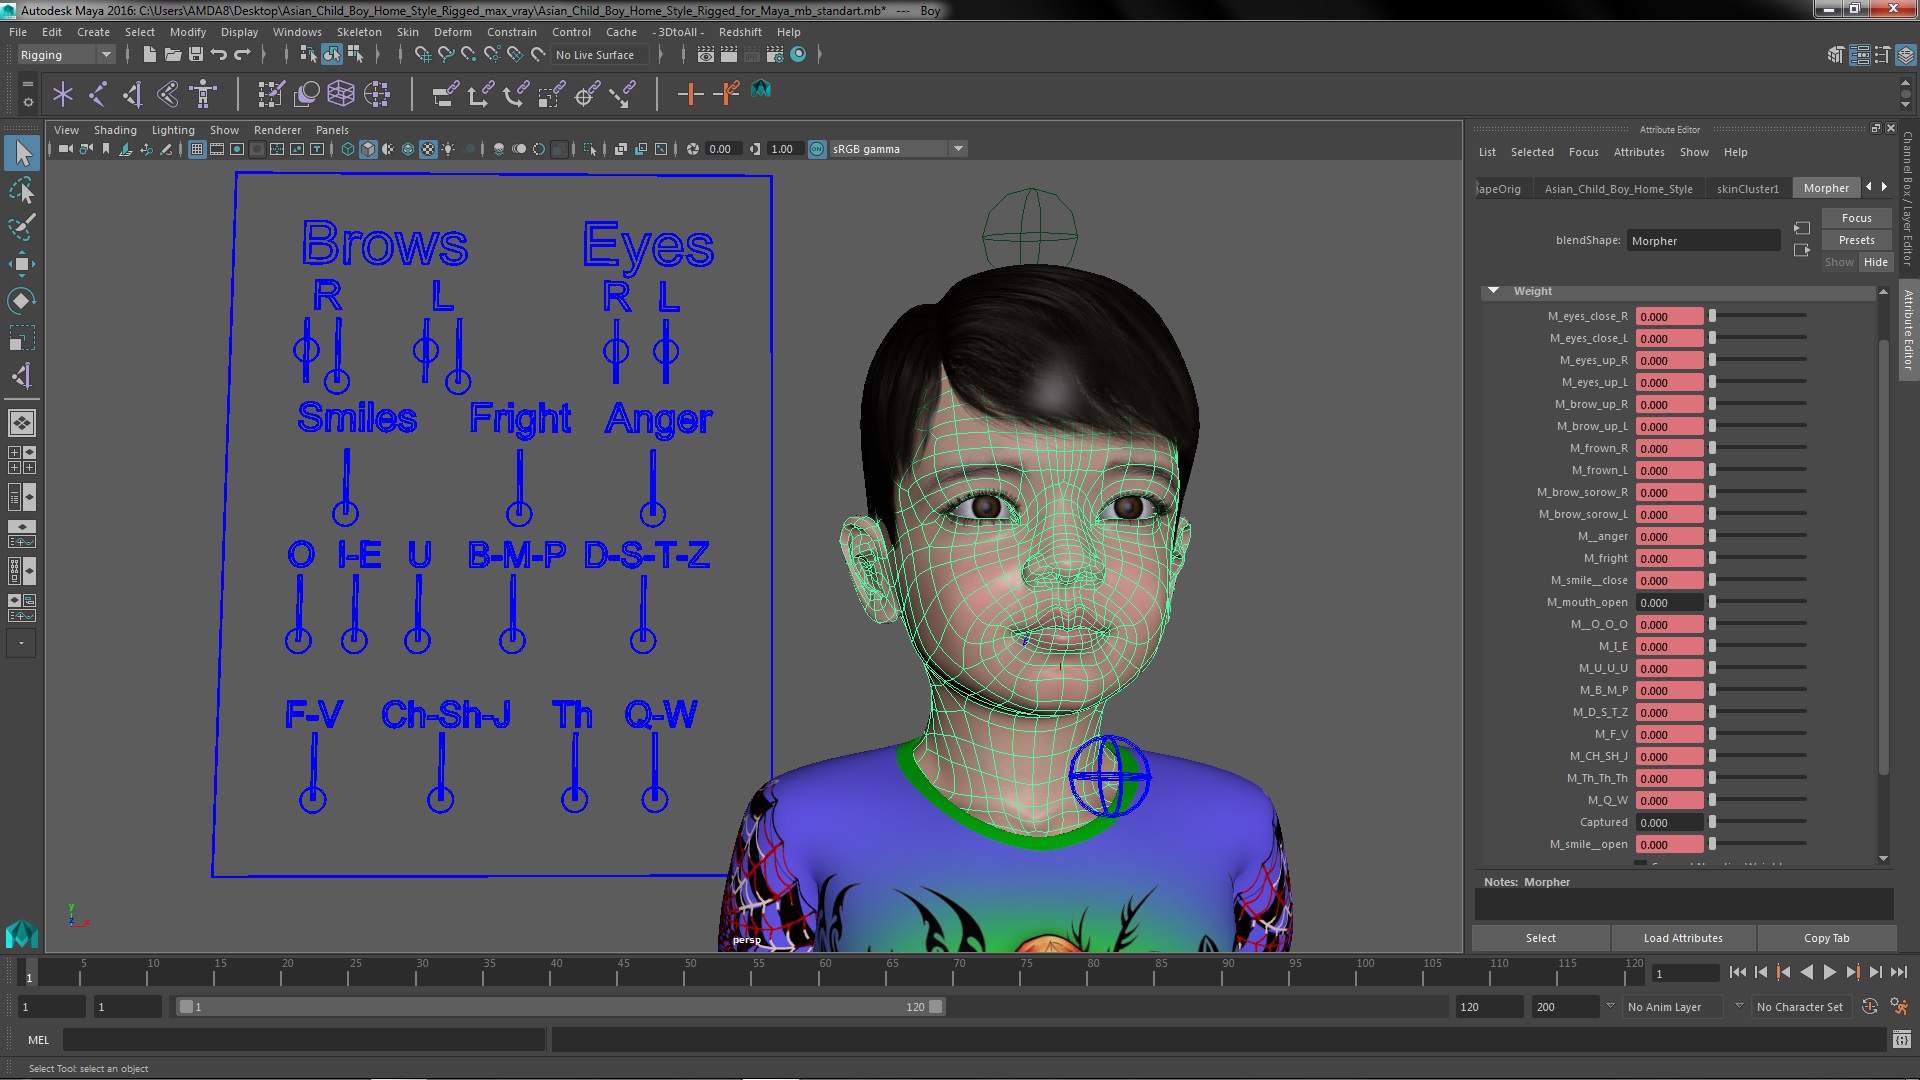
Task: Open a scene via the folder icon
Action: pyautogui.click(x=172, y=54)
